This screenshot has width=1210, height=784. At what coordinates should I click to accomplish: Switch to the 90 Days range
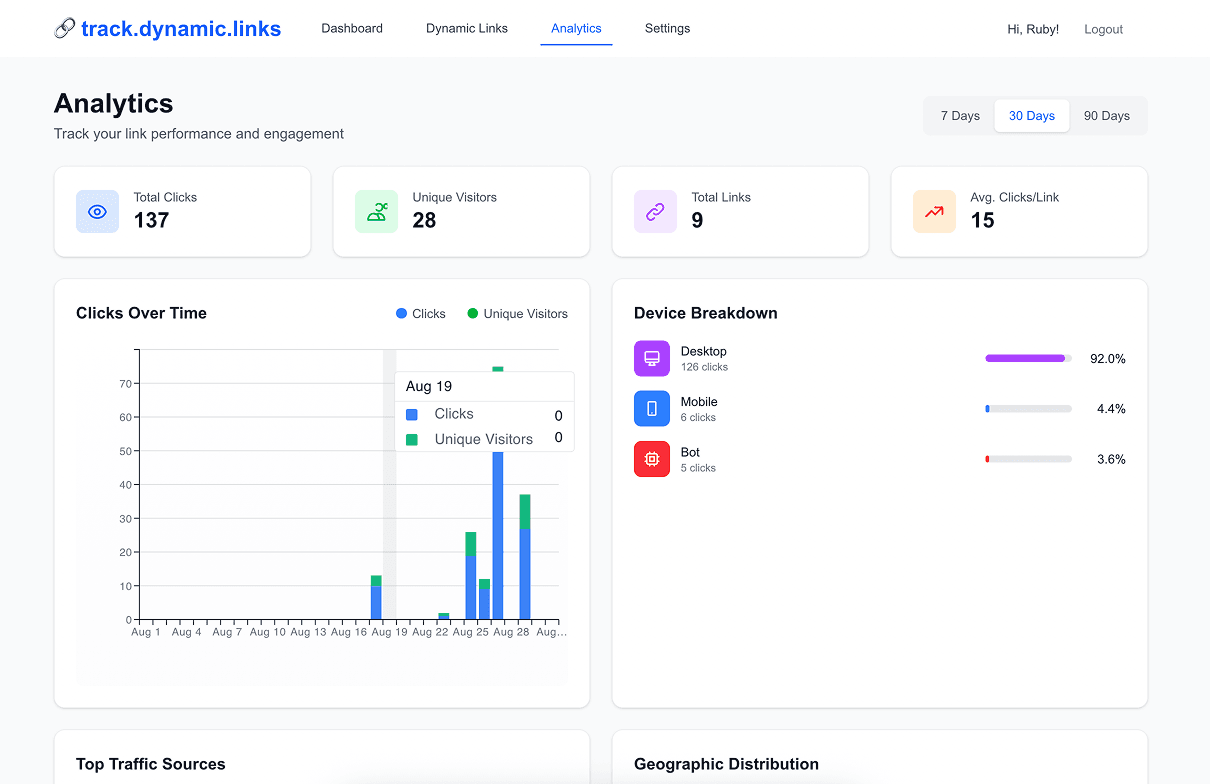[x=1106, y=116]
